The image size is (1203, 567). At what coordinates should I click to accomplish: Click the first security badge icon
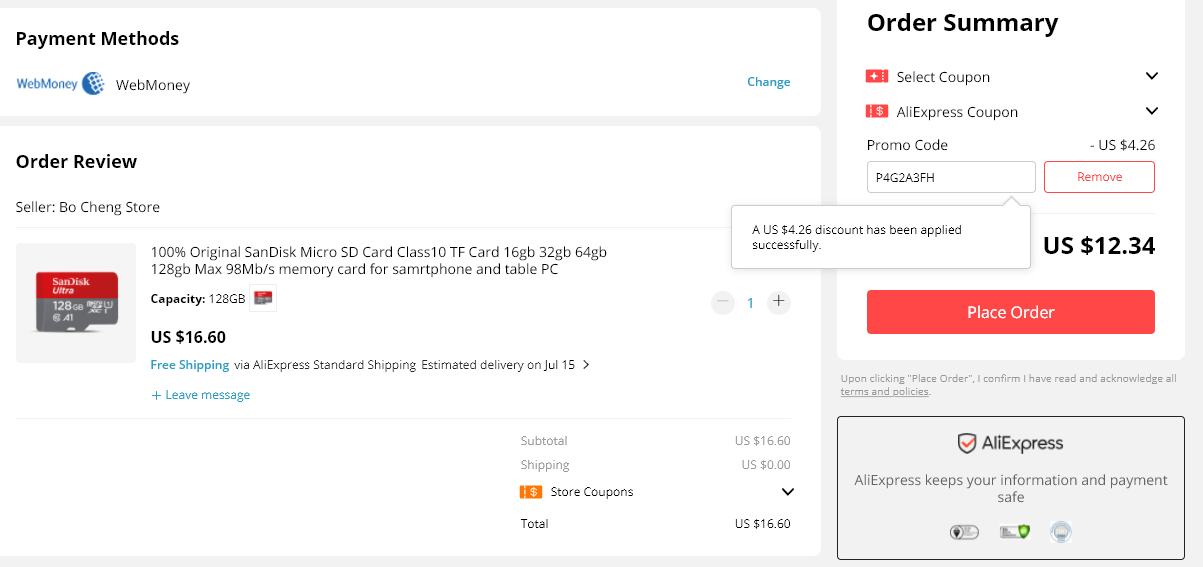(x=964, y=532)
